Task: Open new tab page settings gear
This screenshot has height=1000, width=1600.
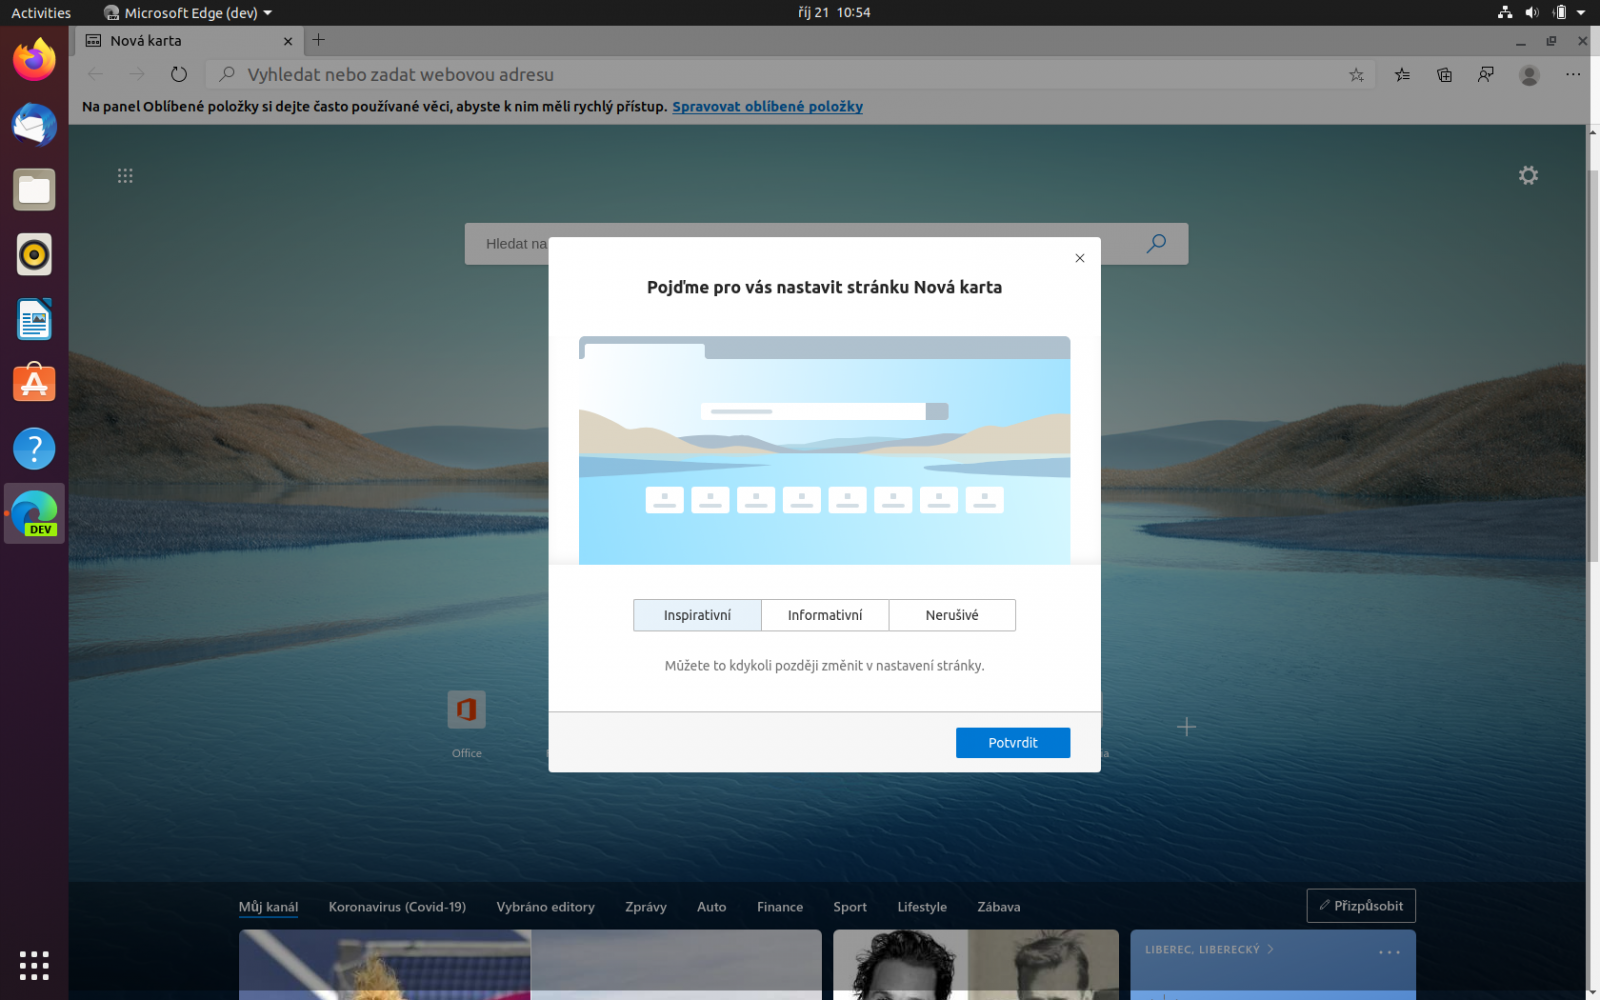Action: [1528, 175]
